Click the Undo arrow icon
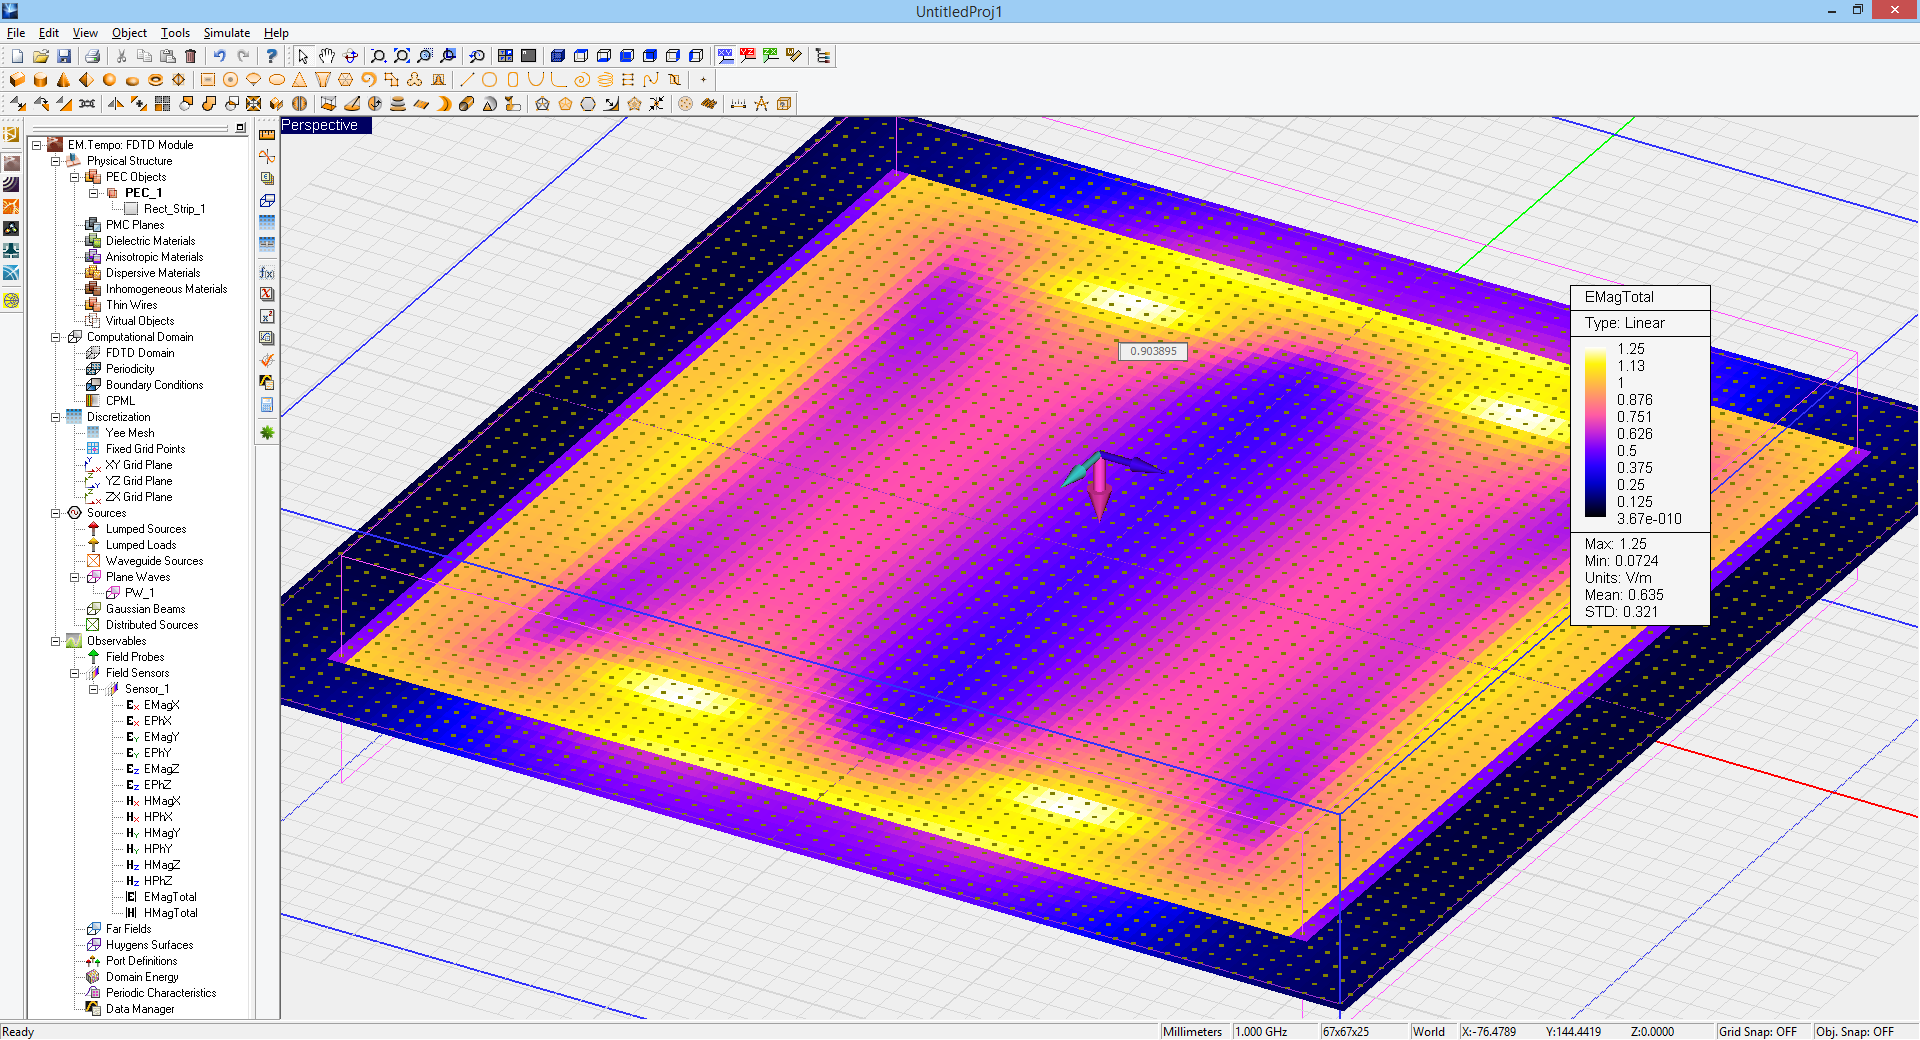This screenshot has height=1040, width=1920. pos(219,56)
